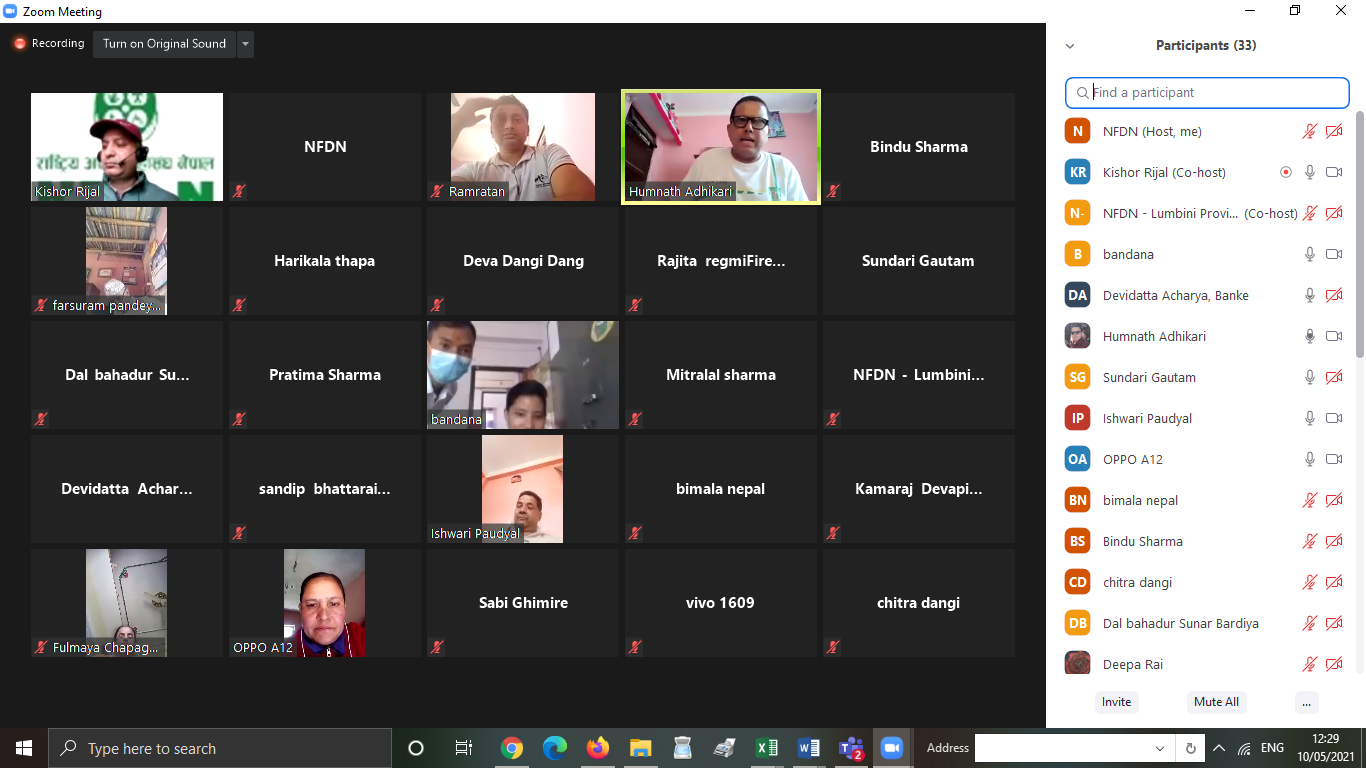Open the Original Sound dropdown arrow
The width and height of the screenshot is (1366, 768).
pyautogui.click(x=246, y=44)
